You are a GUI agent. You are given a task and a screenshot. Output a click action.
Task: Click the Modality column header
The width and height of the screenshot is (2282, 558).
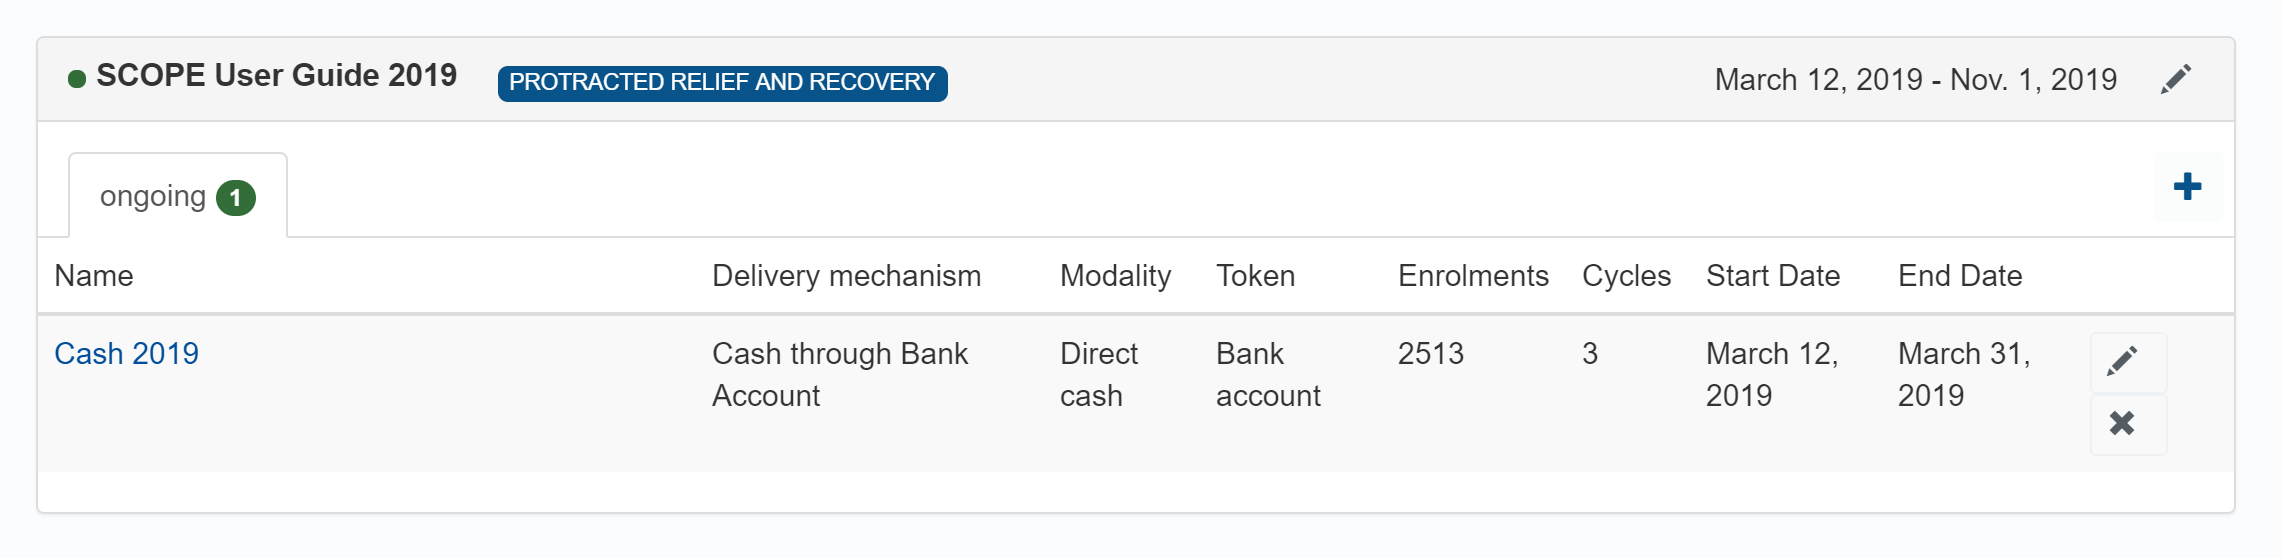[x=1115, y=276]
